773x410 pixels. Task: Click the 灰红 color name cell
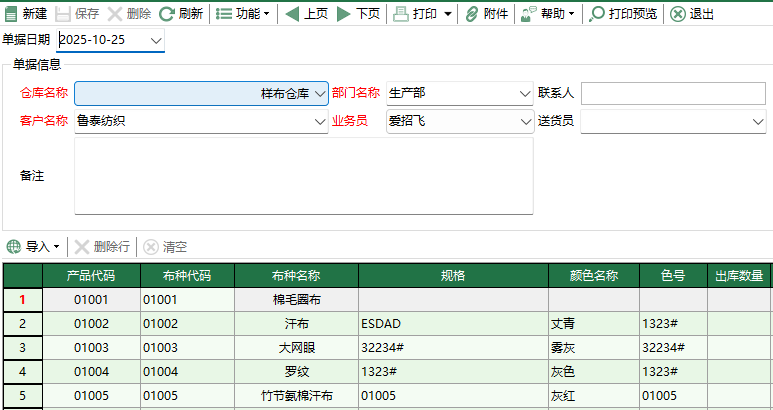click(594, 396)
